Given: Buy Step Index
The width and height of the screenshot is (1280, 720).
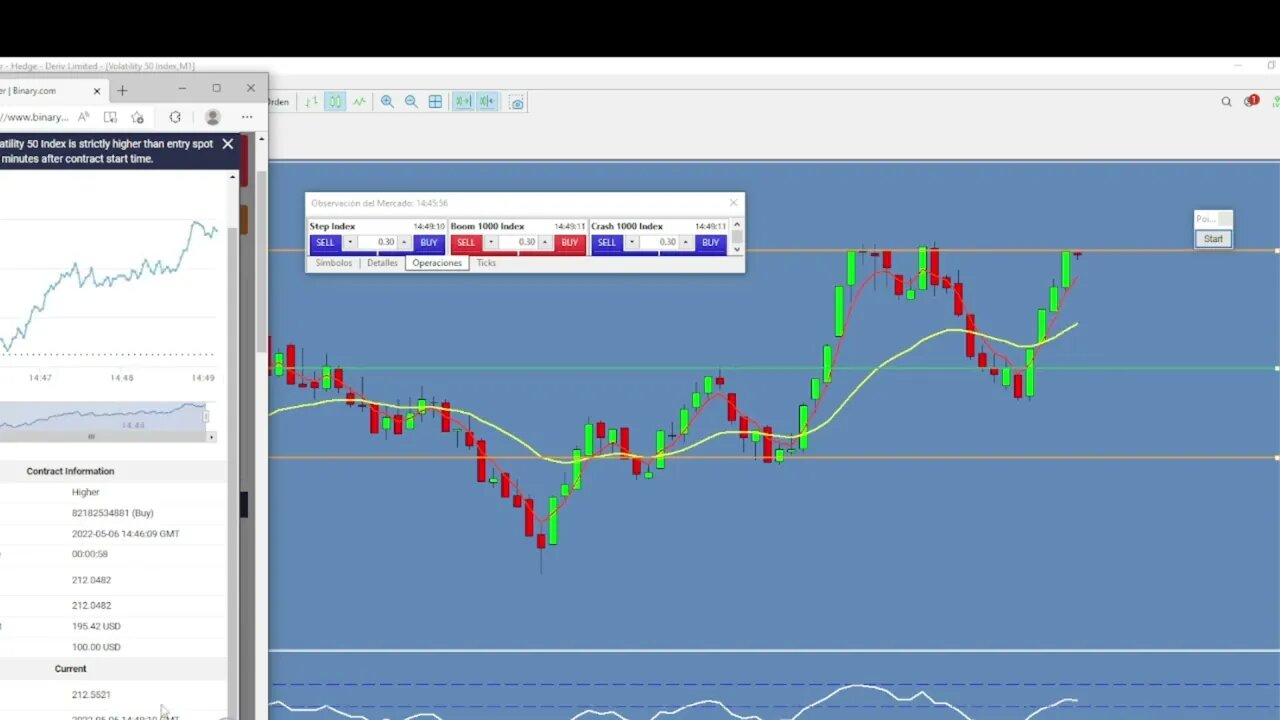Looking at the screenshot, I should 429,242.
